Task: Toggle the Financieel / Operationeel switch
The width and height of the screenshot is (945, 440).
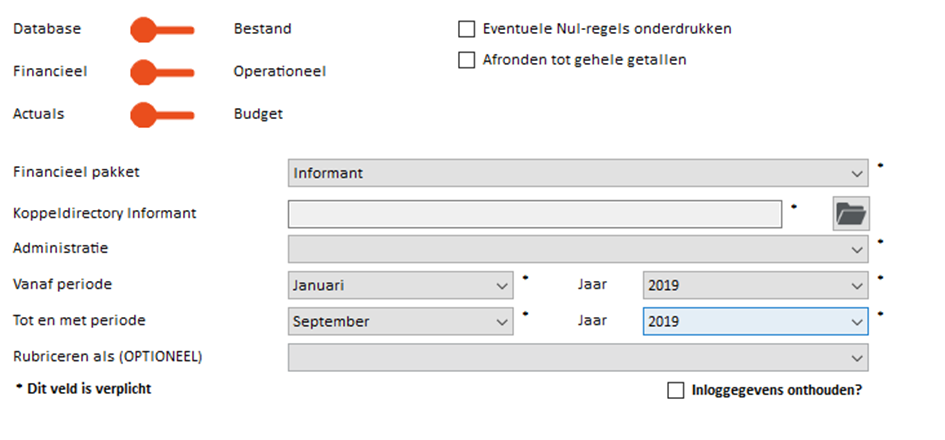Action: [162, 72]
